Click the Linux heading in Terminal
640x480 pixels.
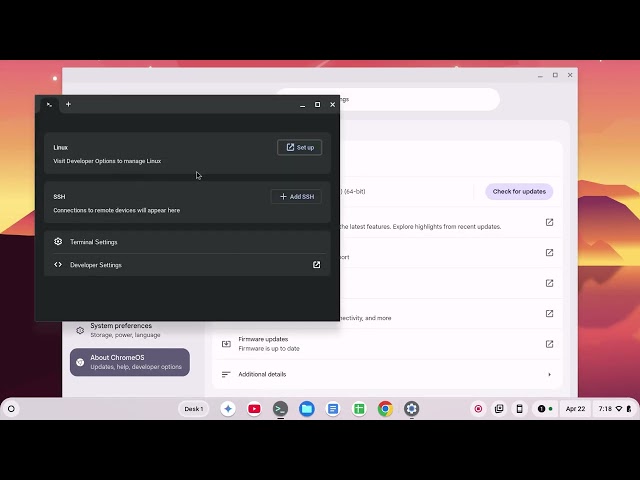click(x=60, y=147)
